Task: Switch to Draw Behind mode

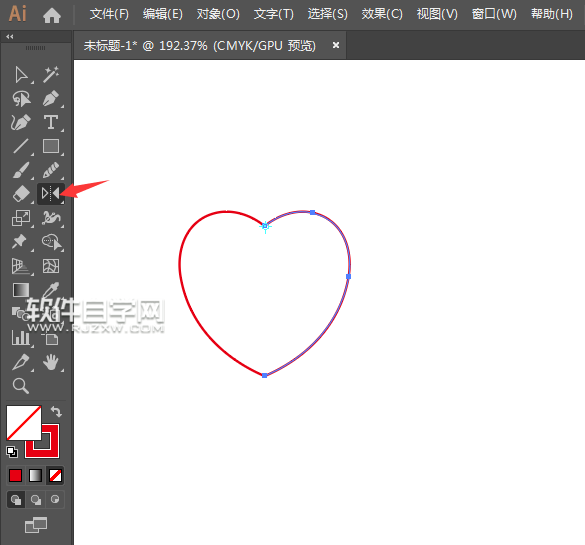Action: tap(36, 499)
